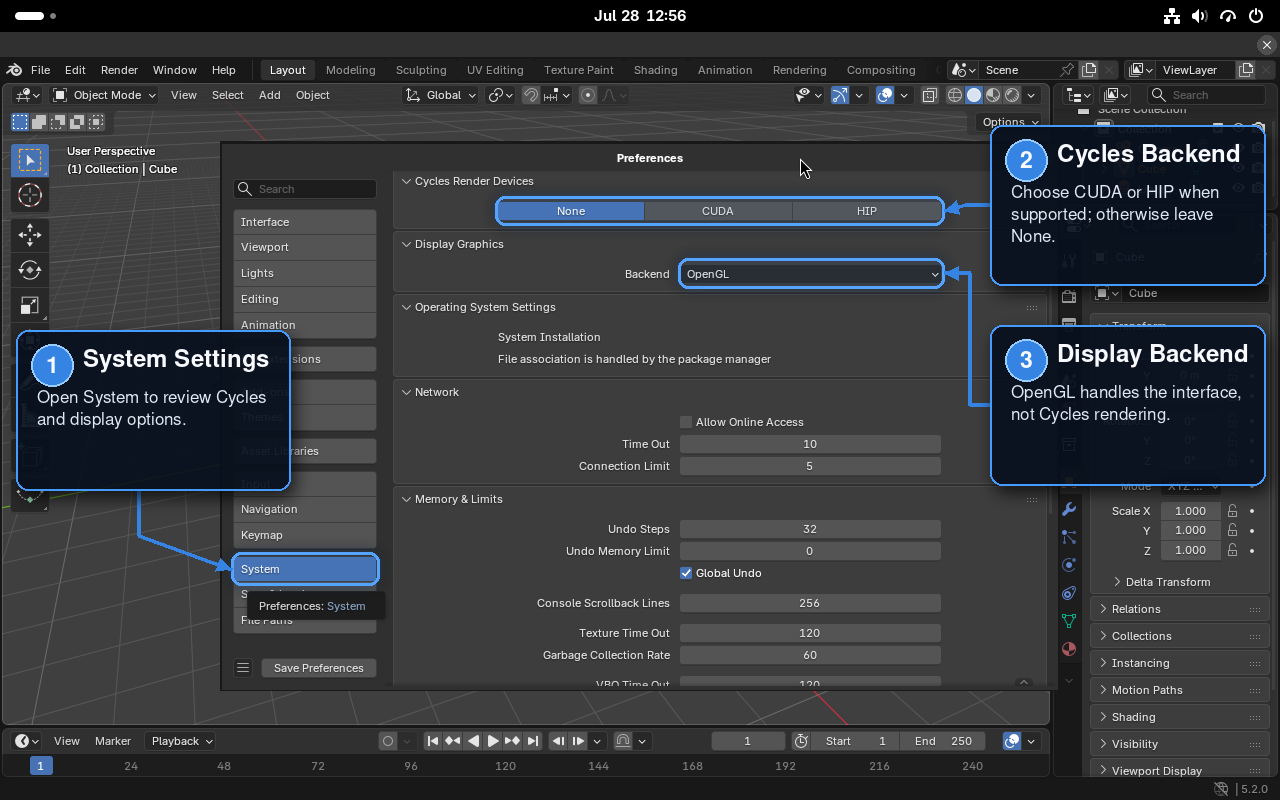Viewport: 1280px width, 800px height.
Task: Select the Move tool
Action: coord(30,235)
